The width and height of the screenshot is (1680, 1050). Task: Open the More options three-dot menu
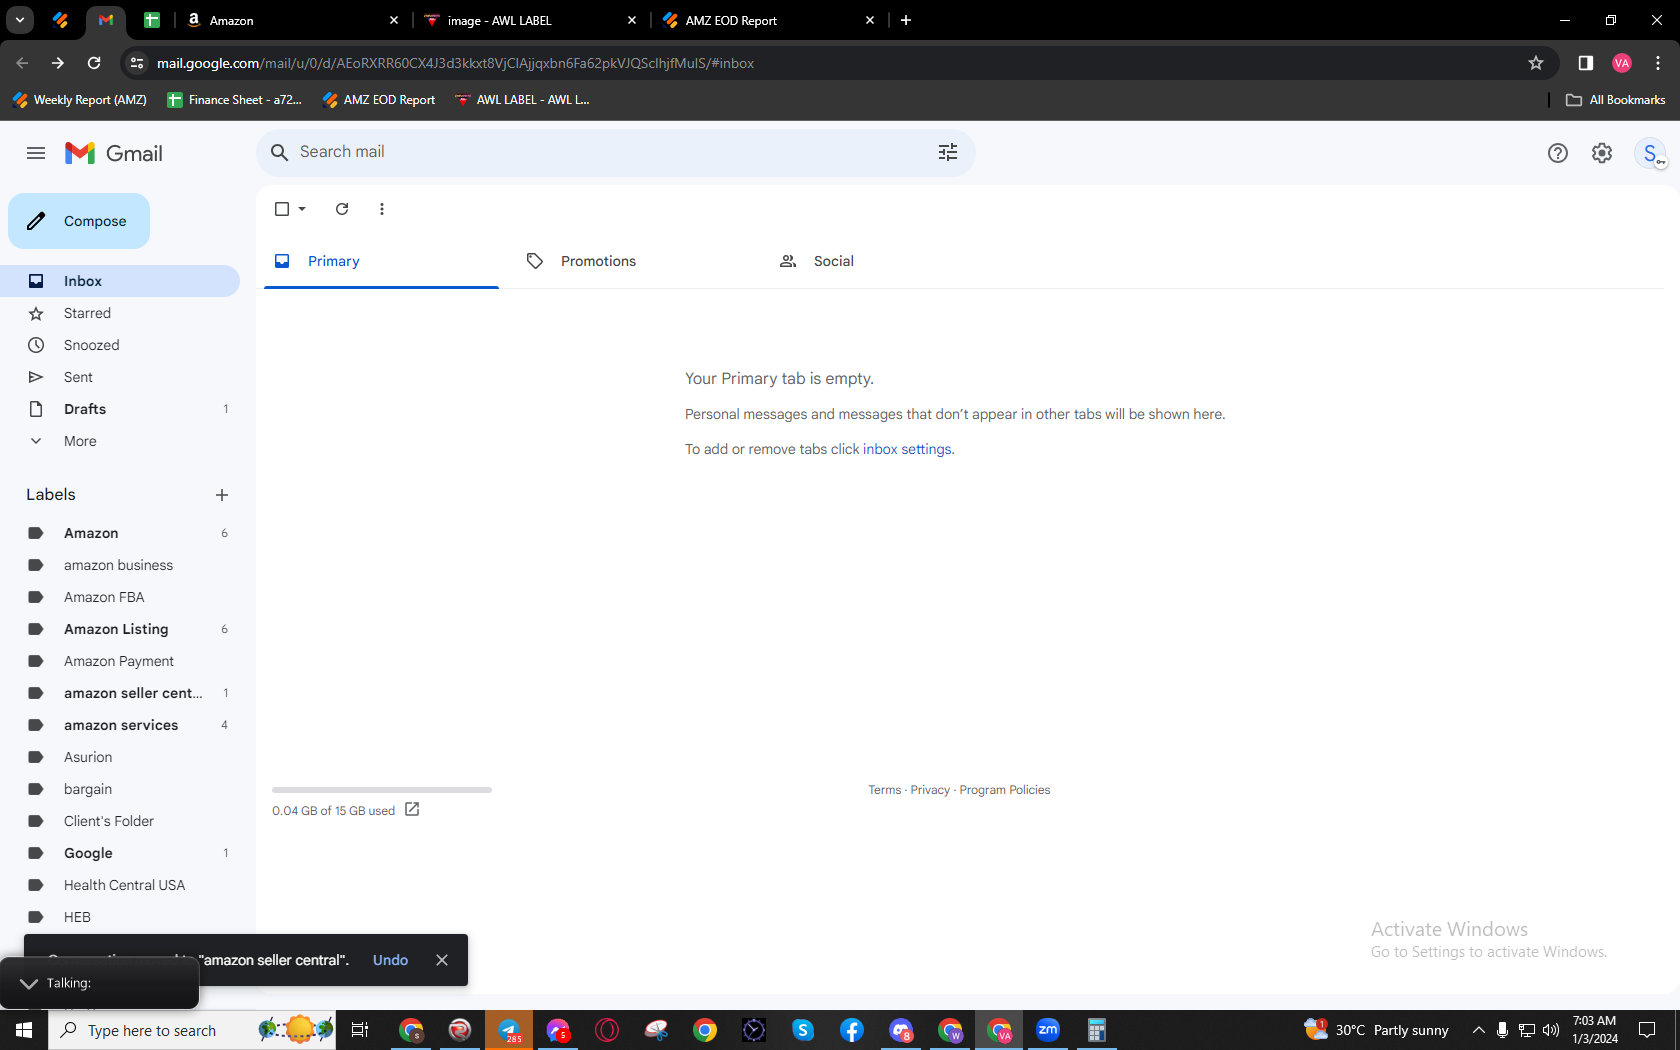click(382, 209)
